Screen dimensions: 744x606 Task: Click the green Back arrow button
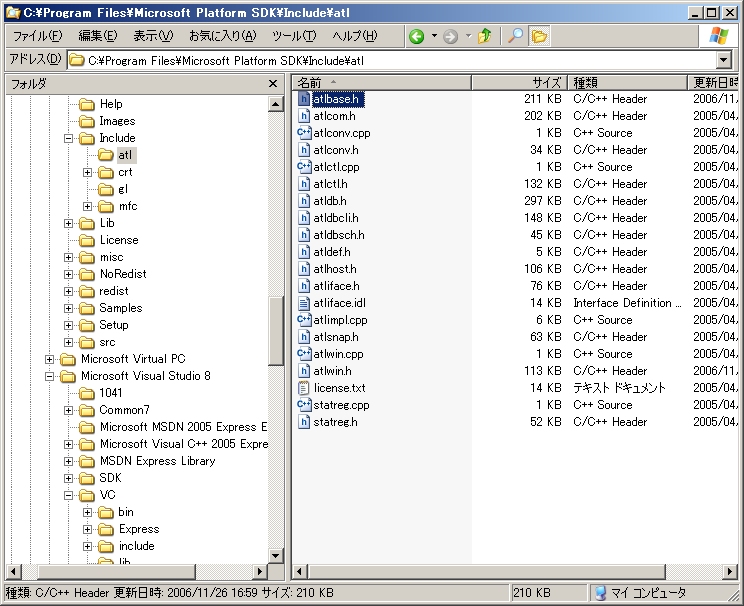[417, 36]
